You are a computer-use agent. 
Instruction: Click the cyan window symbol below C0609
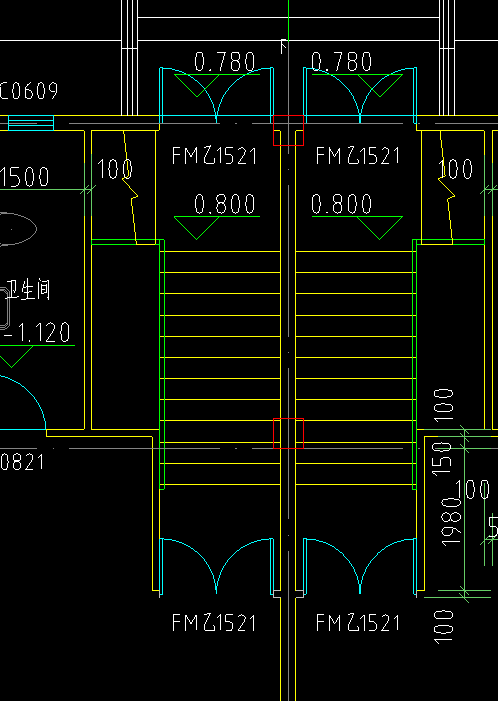click(x=31, y=123)
